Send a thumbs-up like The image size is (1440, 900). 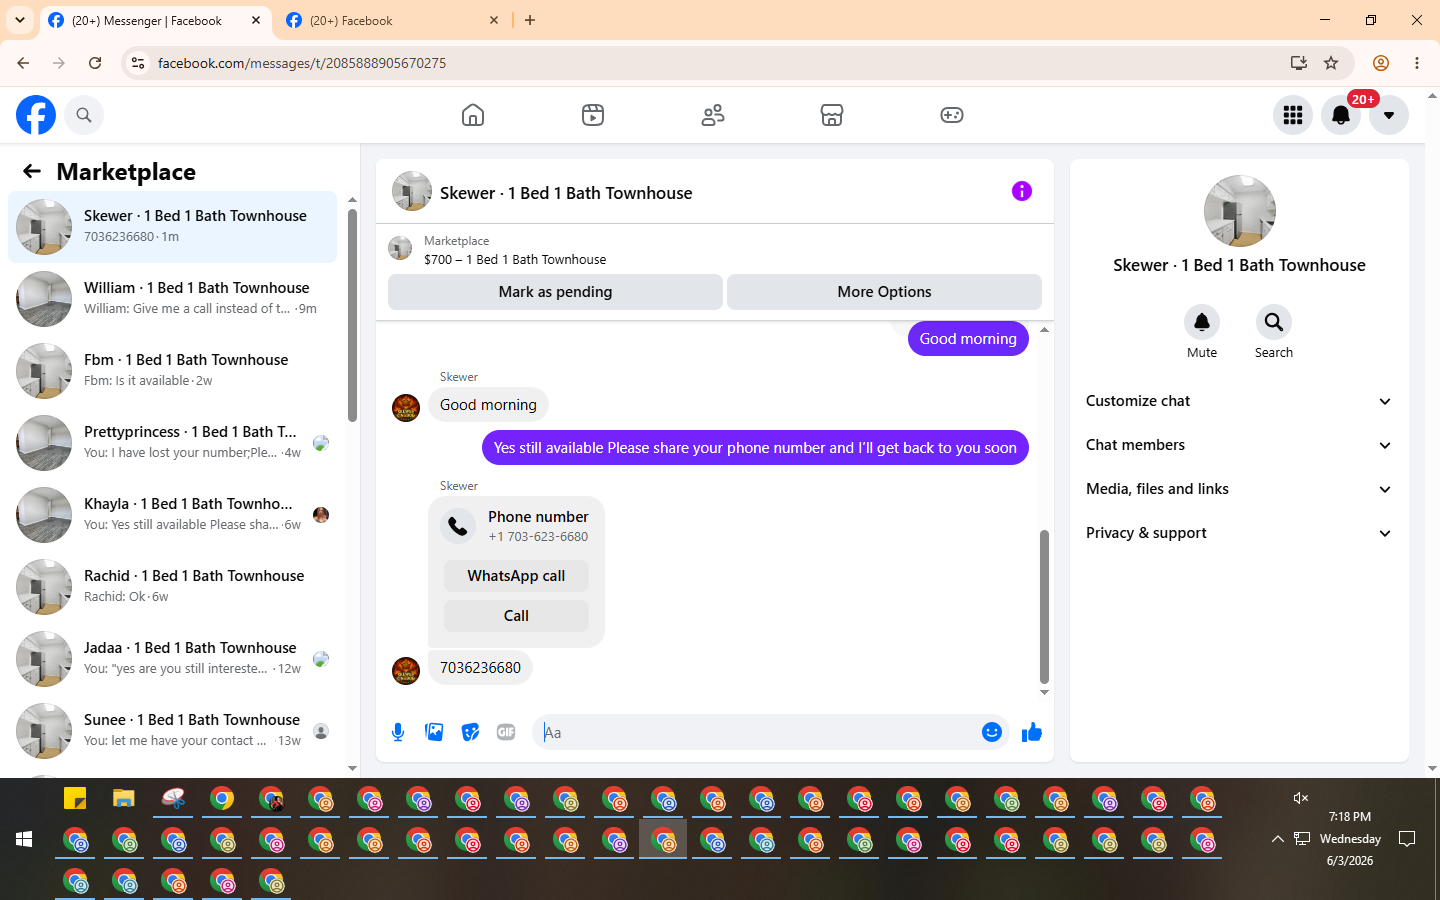(x=1032, y=733)
